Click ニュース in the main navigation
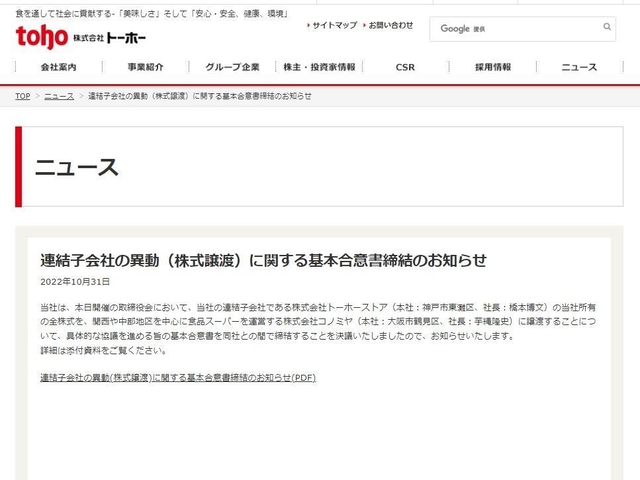 (x=578, y=67)
